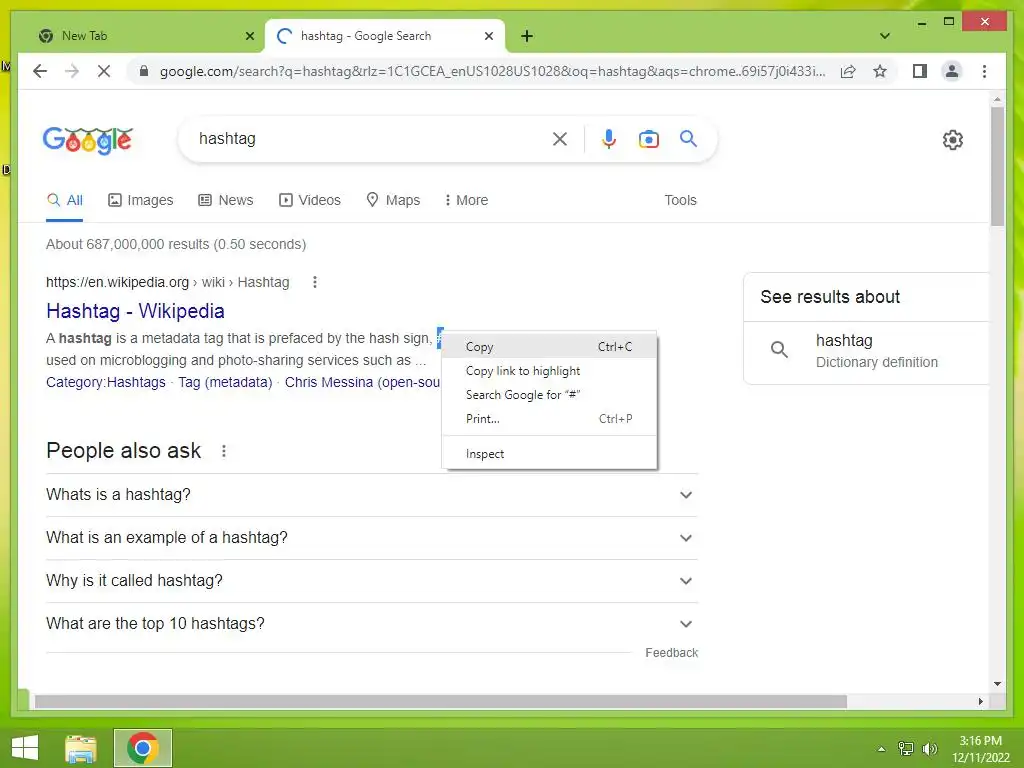This screenshot has width=1024, height=768.
Task: Close the hashtag Google Search tab
Action: click(488, 36)
